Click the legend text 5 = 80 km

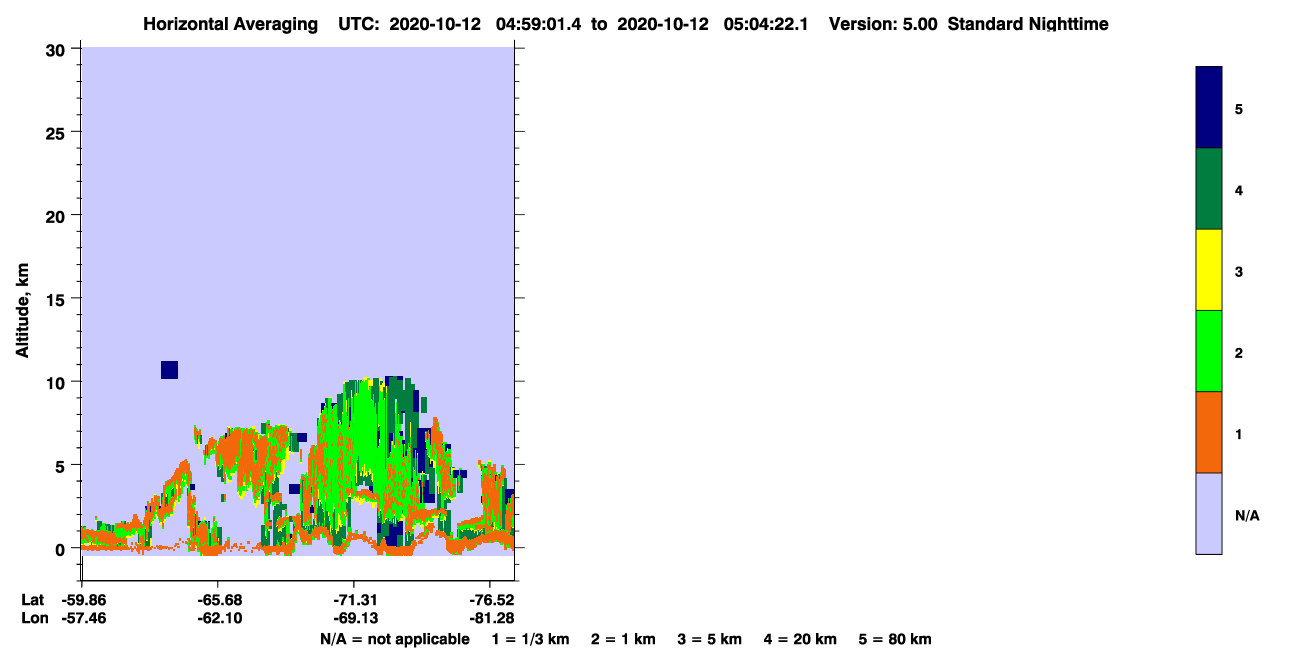point(895,639)
